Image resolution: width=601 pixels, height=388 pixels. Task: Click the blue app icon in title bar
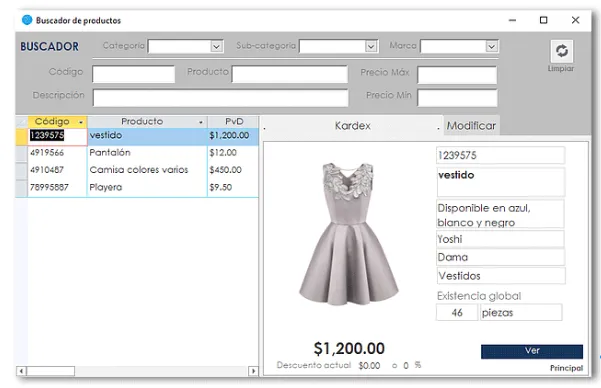point(27,20)
